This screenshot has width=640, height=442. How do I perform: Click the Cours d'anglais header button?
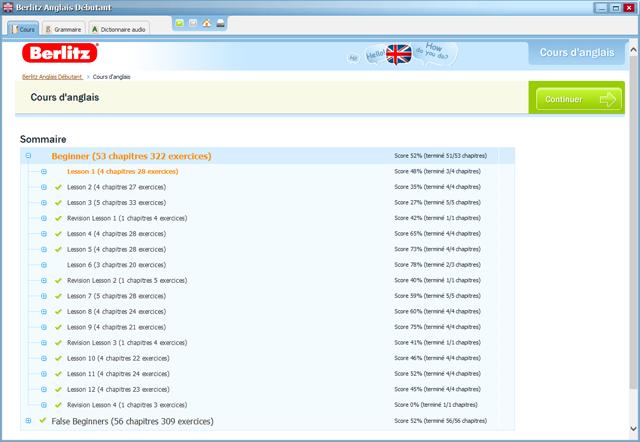(x=577, y=52)
